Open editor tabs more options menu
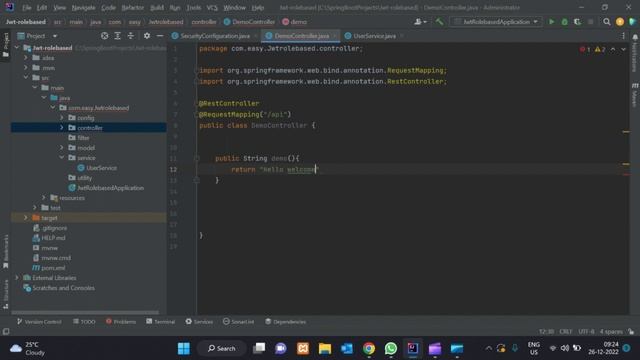Screen dimensions: 640x360 (623, 36)
